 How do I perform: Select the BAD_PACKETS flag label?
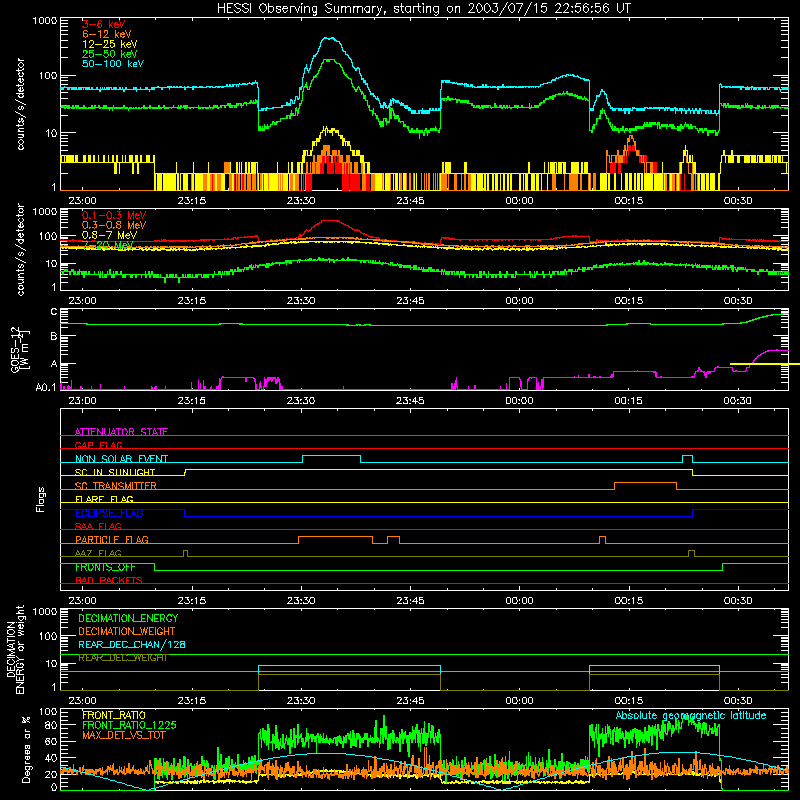pos(109,580)
